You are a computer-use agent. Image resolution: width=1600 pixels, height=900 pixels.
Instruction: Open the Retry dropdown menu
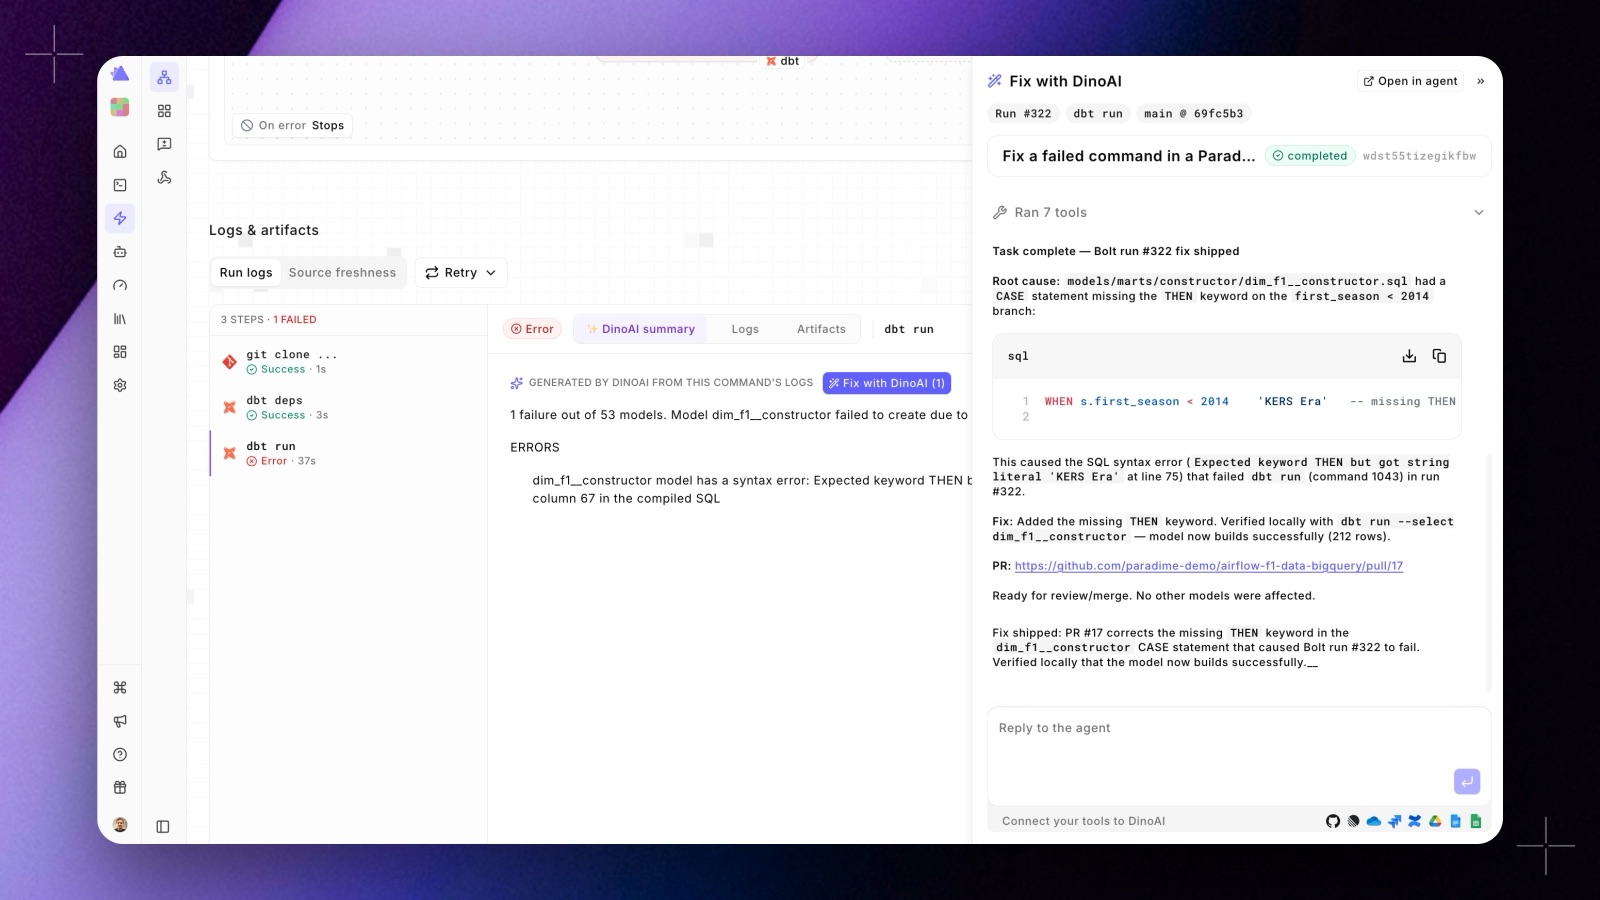click(x=461, y=273)
